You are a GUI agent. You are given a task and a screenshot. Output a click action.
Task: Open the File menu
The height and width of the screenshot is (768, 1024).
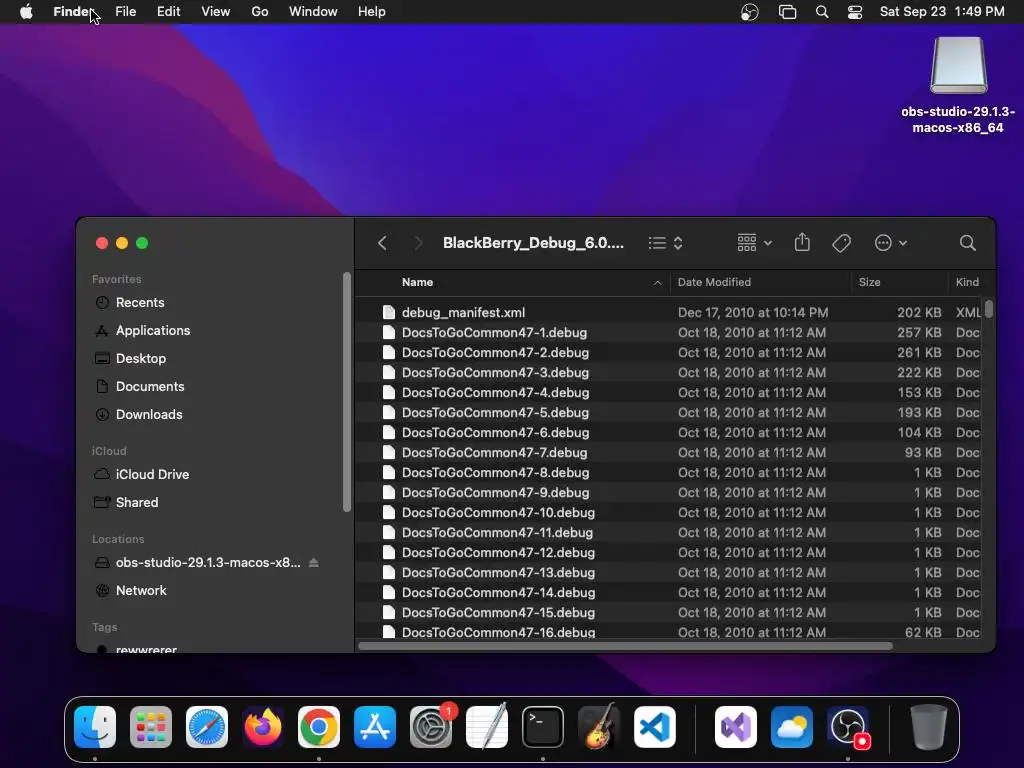tap(125, 12)
